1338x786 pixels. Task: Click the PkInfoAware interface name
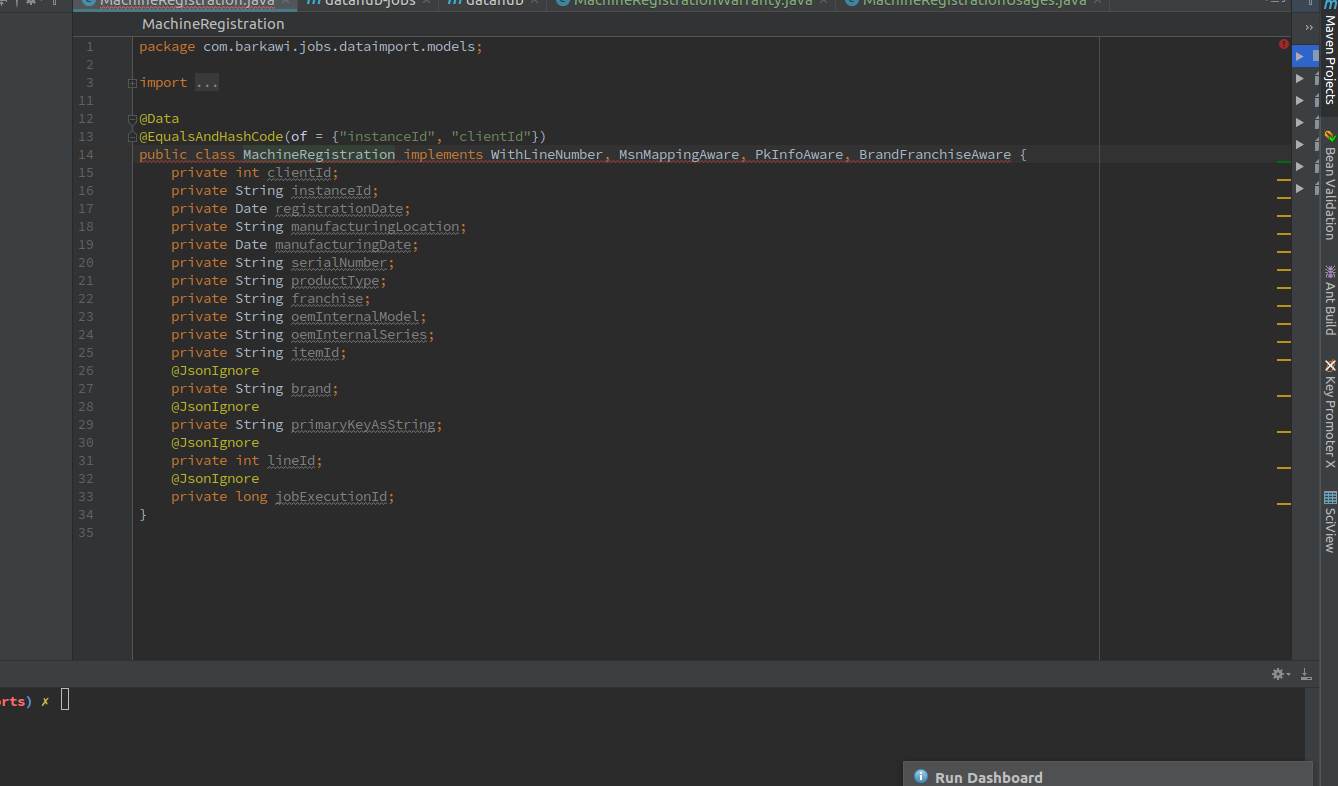point(799,155)
